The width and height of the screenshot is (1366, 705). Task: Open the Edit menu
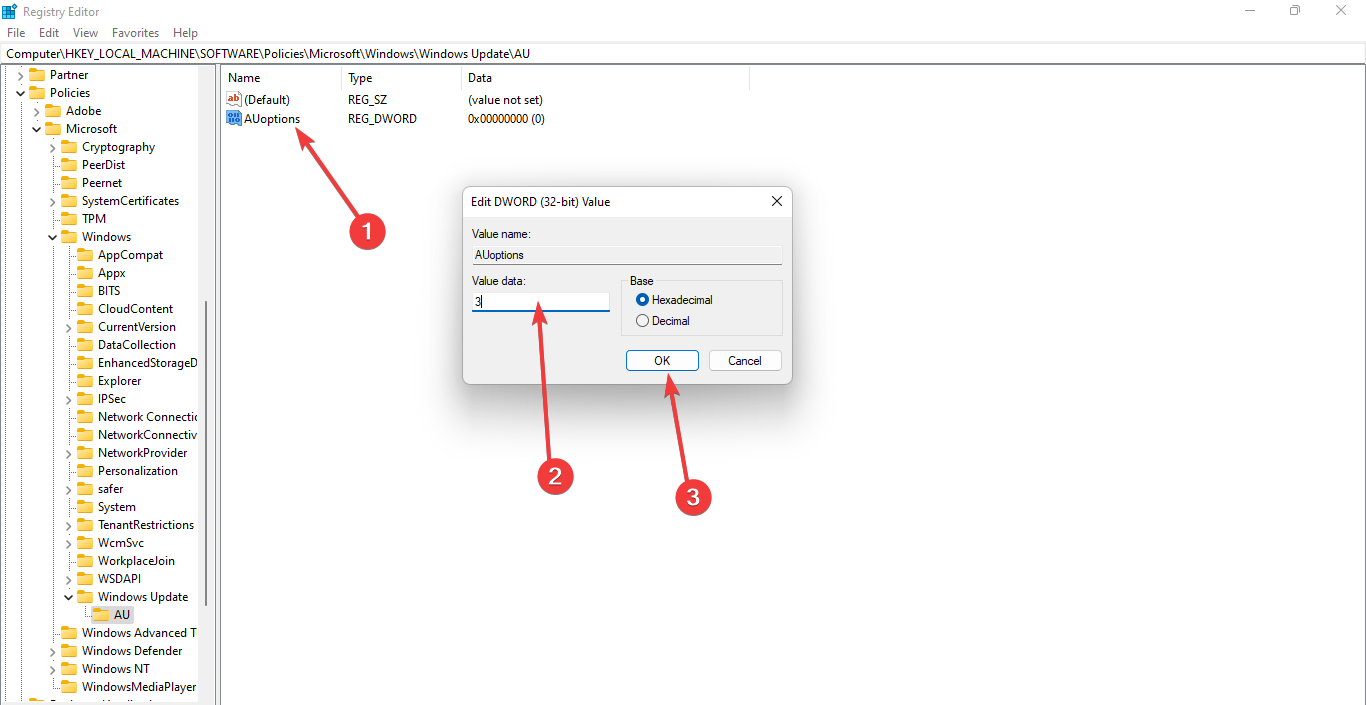pos(49,33)
